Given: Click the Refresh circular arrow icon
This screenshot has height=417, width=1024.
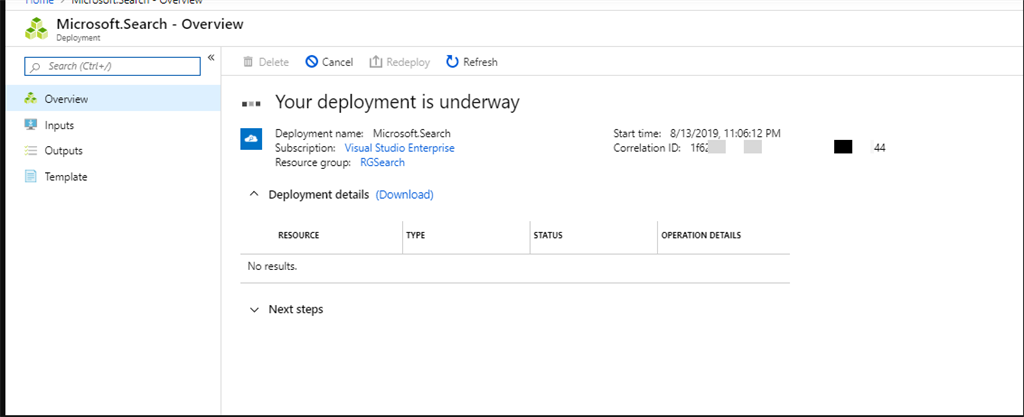Looking at the screenshot, I should (452, 62).
